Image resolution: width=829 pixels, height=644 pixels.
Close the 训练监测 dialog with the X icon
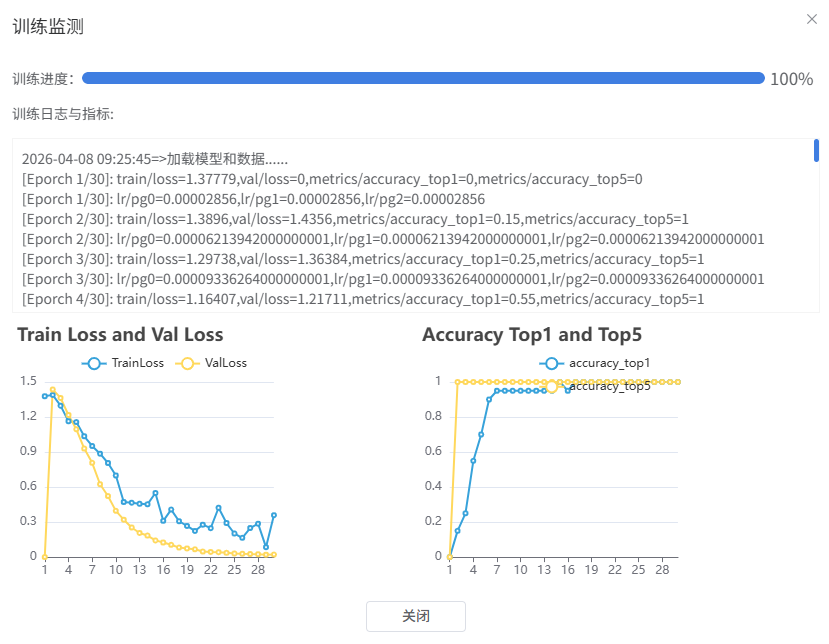[x=811, y=19]
